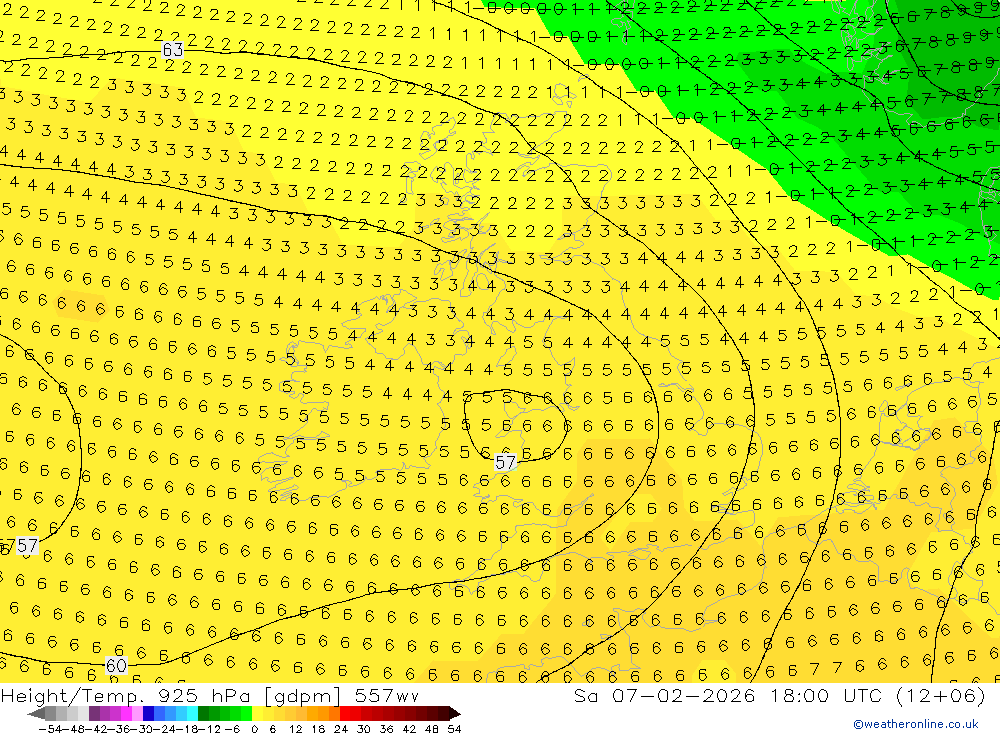Pick the yellow legend swatch above 0
The image size is (1000, 733).
[257, 713]
